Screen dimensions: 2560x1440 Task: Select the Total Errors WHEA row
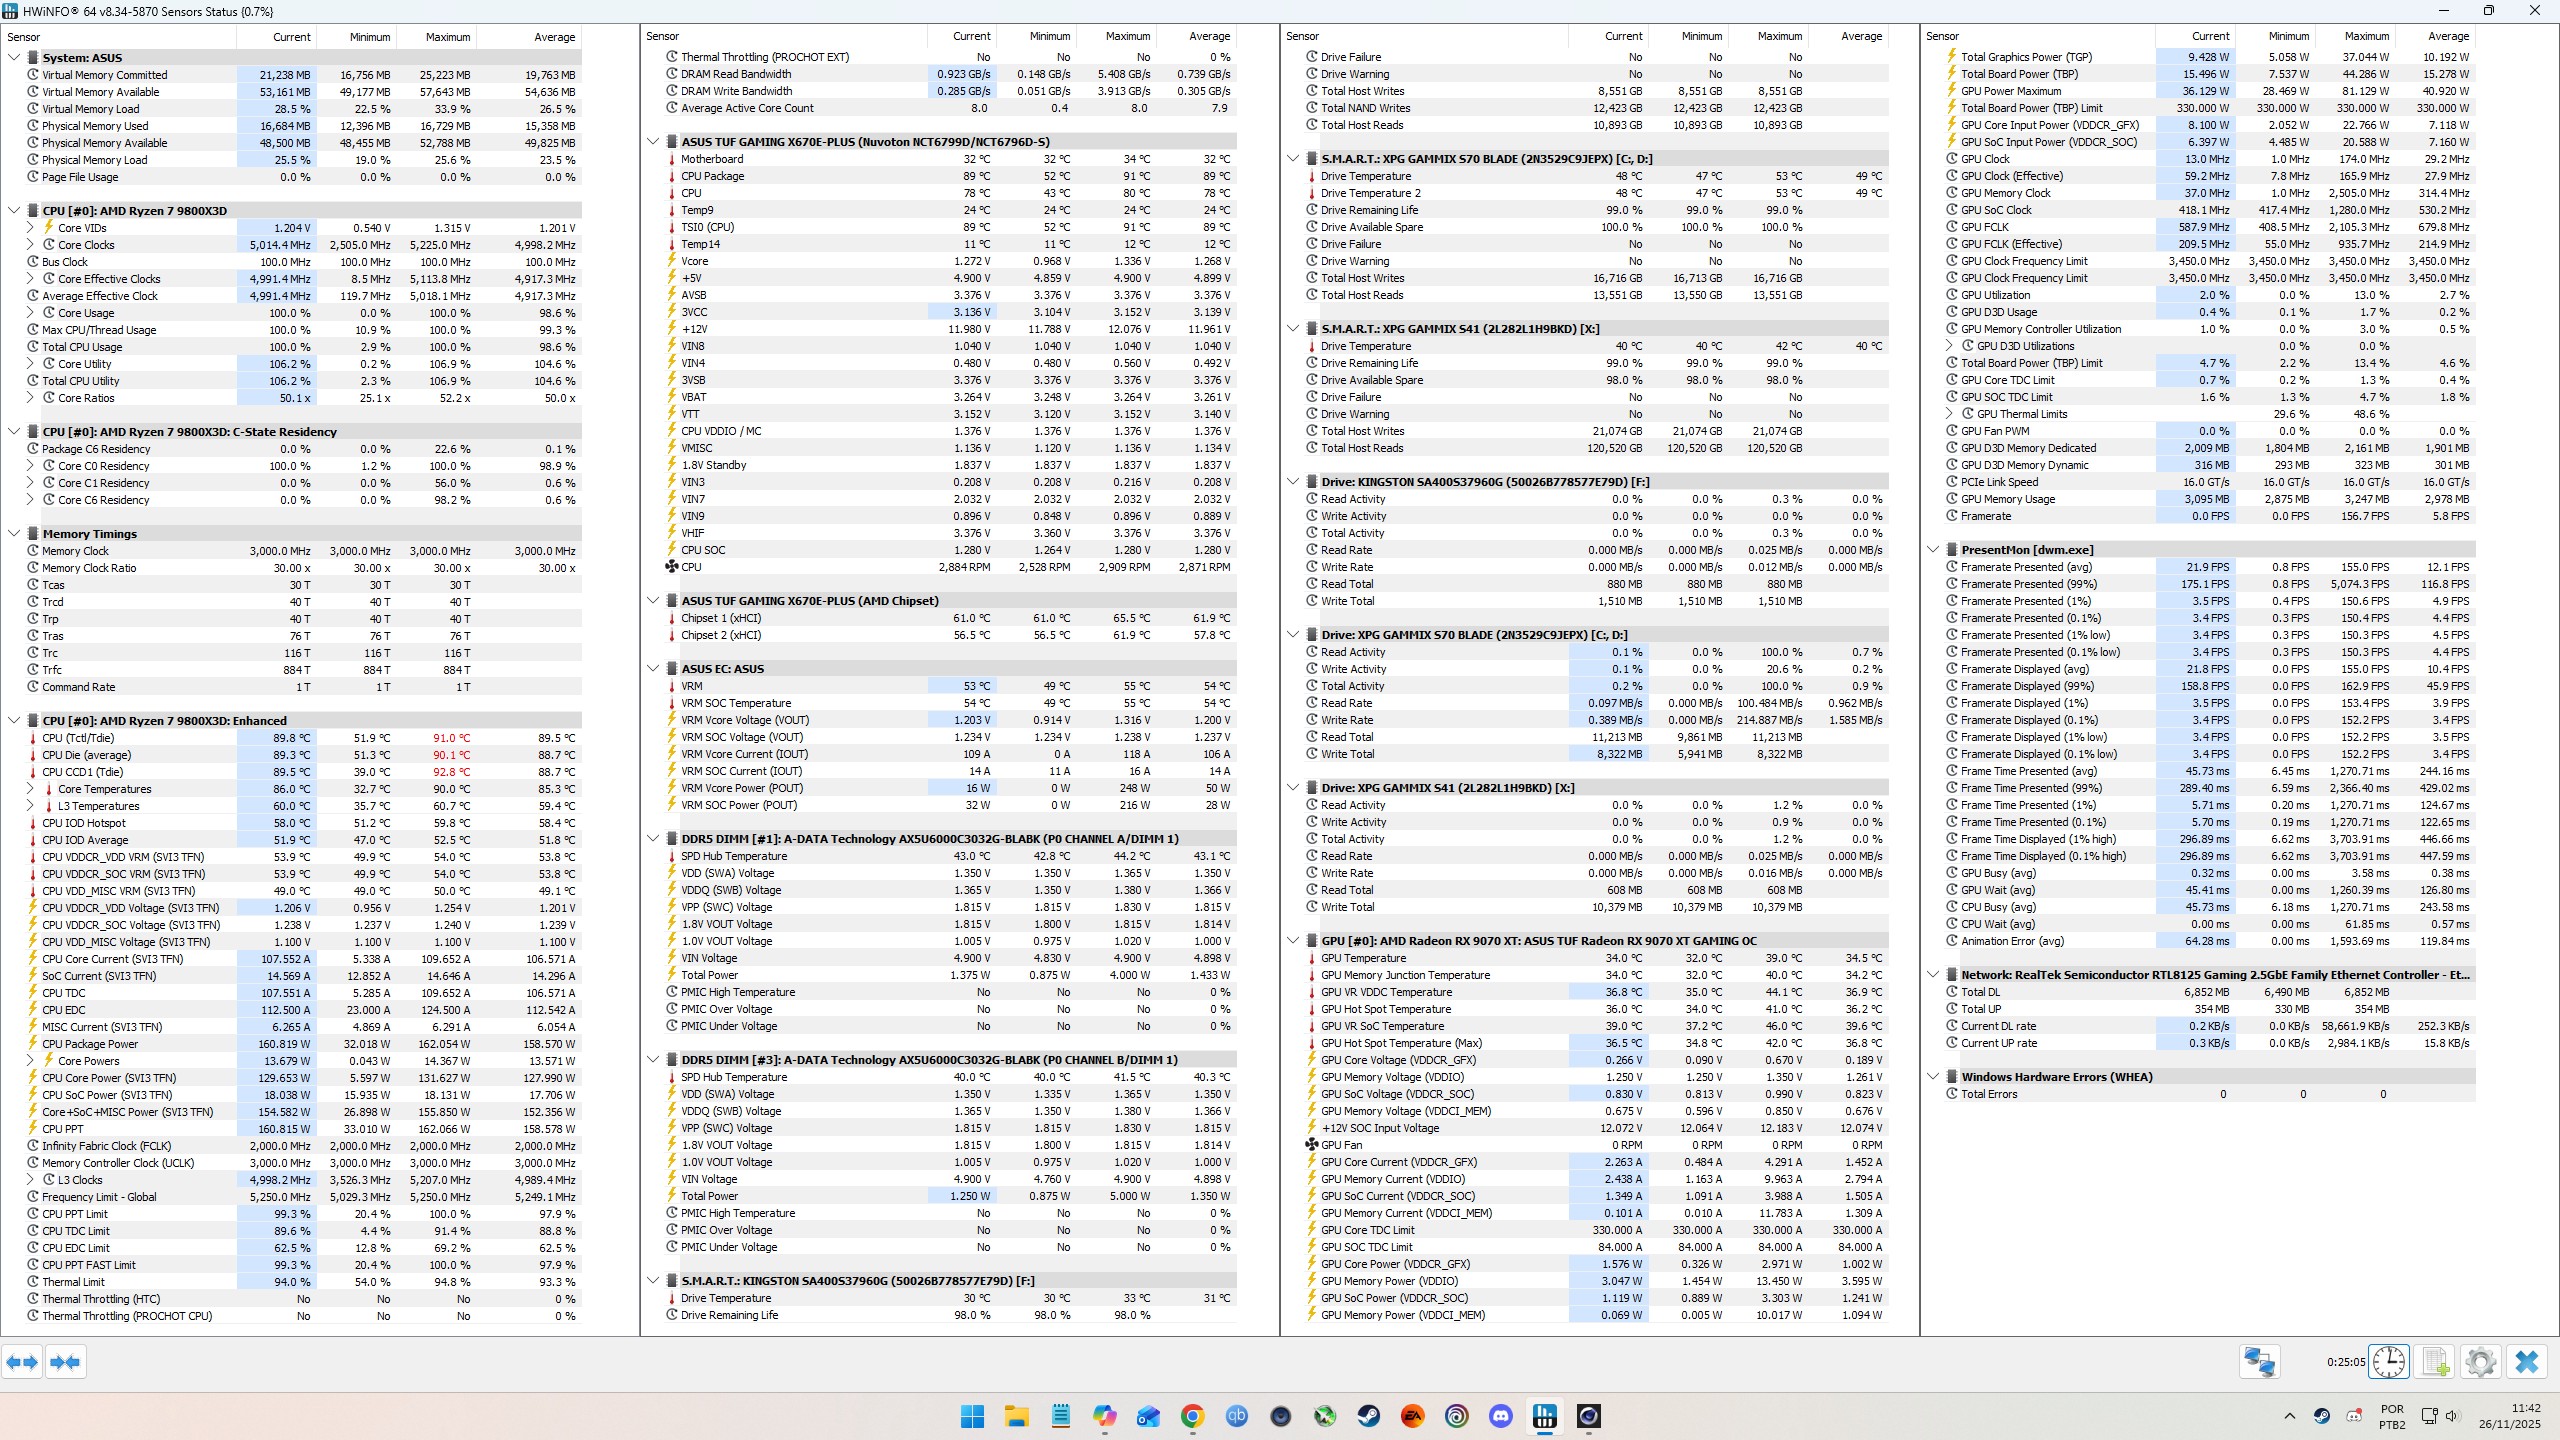(x=1989, y=1094)
